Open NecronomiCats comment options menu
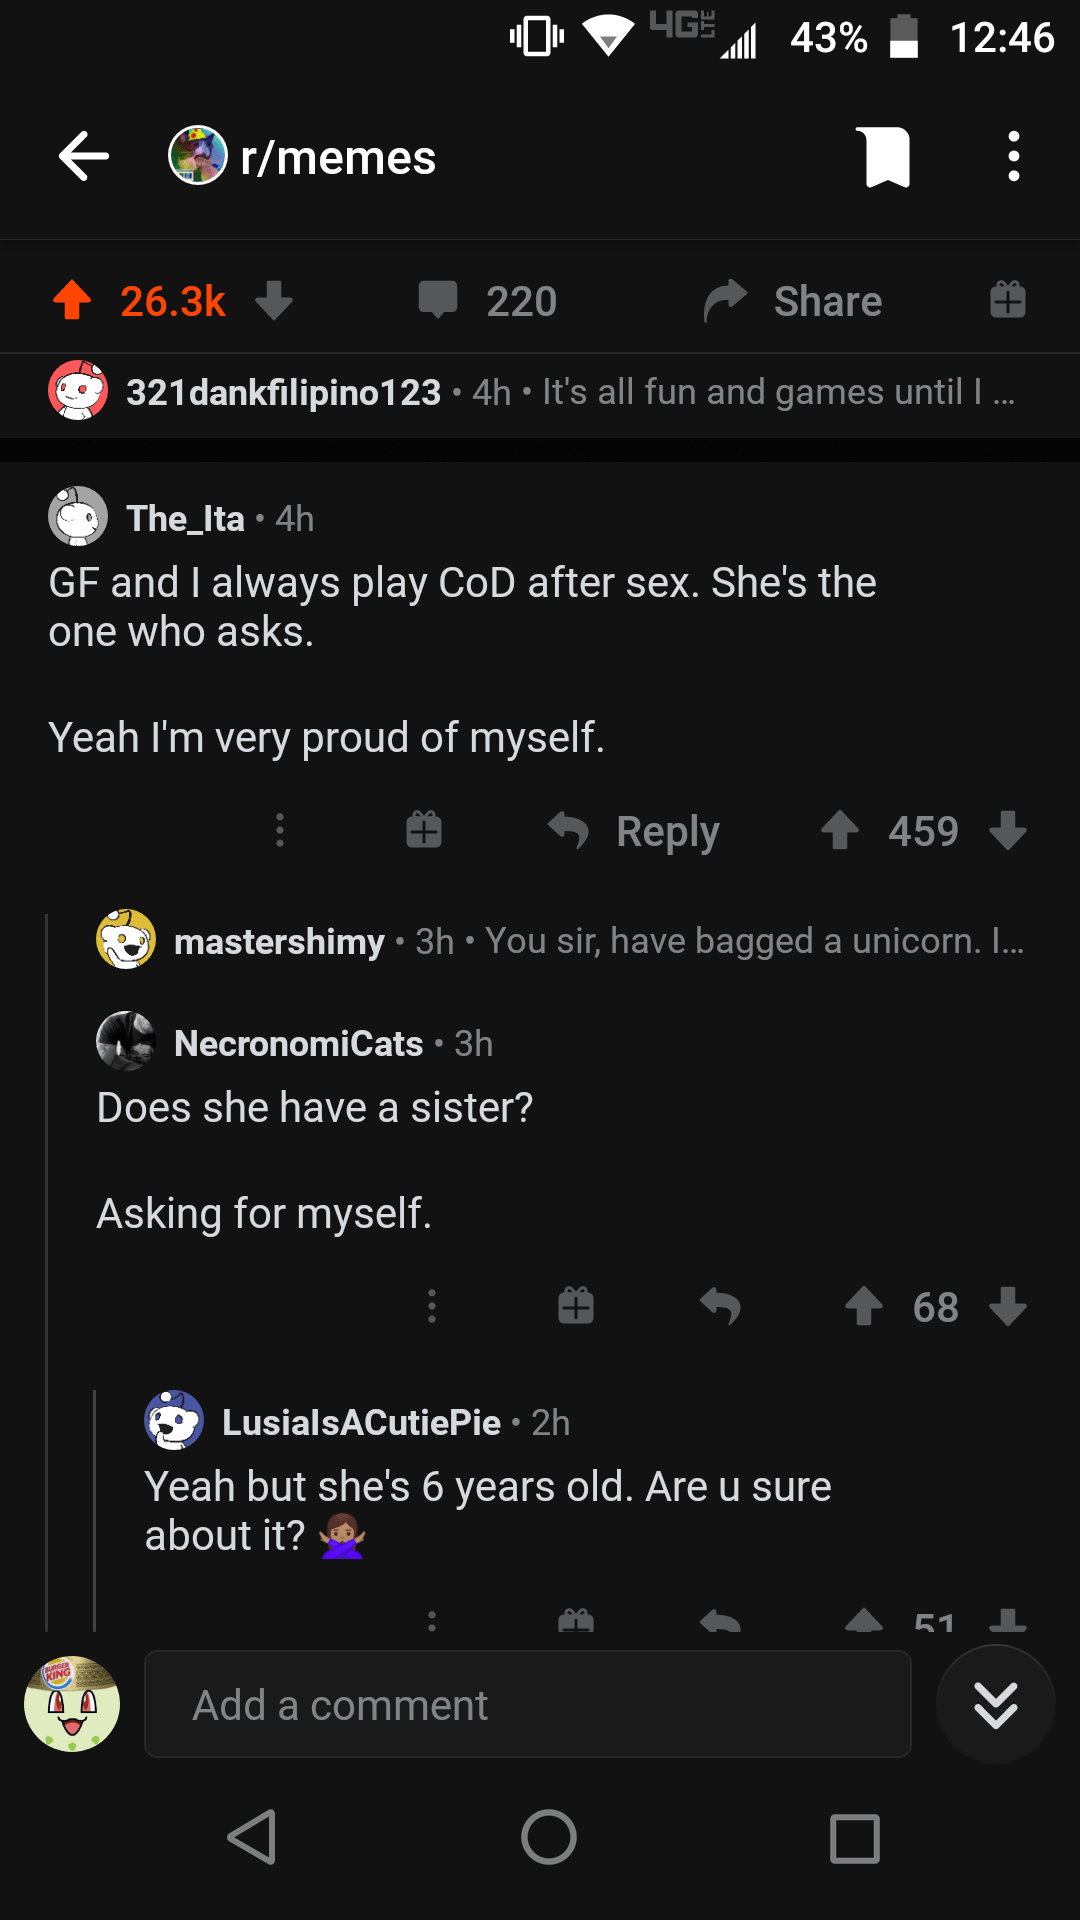1080x1920 pixels. (x=432, y=1306)
